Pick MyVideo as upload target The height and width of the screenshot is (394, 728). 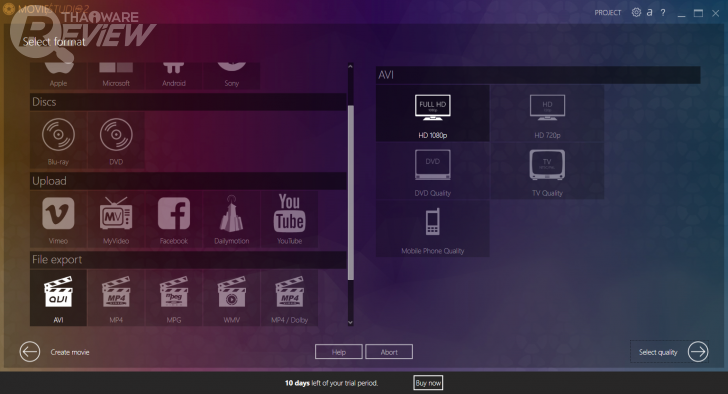[116, 219]
